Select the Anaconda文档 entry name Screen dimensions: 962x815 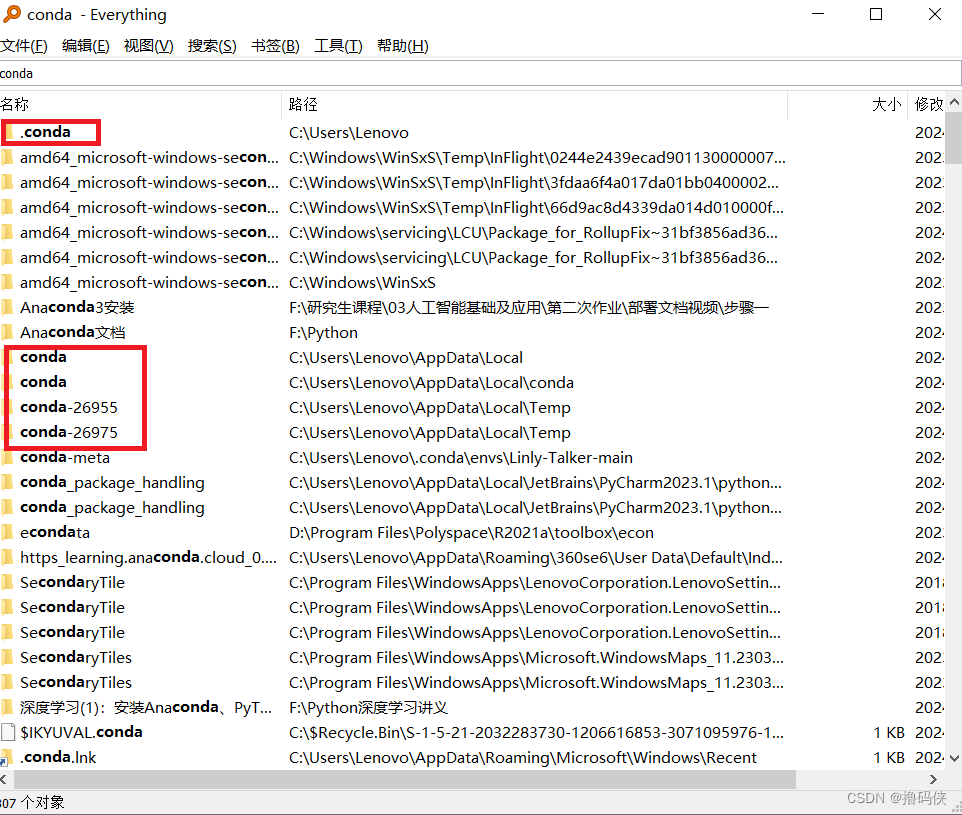pyautogui.click(x=72, y=332)
